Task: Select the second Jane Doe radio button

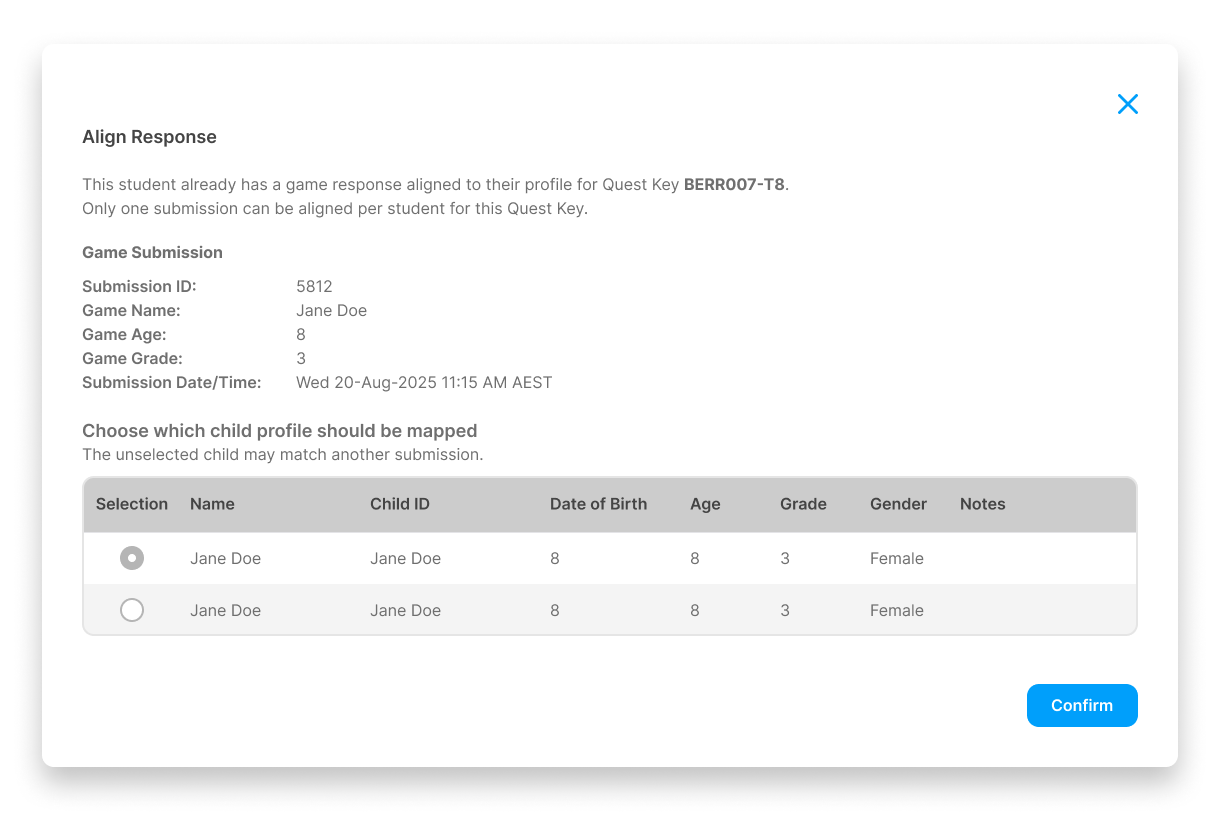Action: click(132, 610)
